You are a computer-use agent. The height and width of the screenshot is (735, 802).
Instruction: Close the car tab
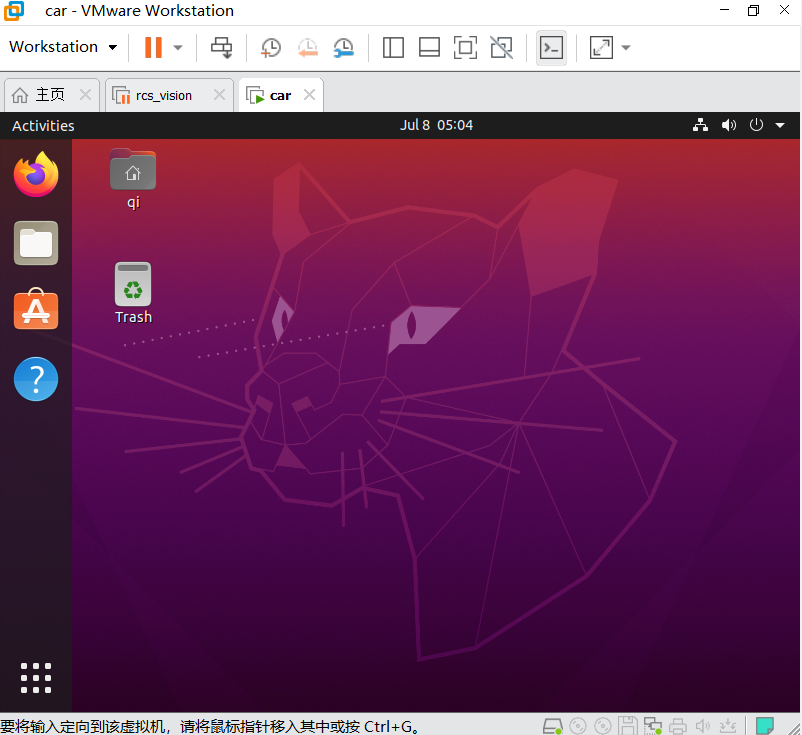pyautogui.click(x=309, y=95)
